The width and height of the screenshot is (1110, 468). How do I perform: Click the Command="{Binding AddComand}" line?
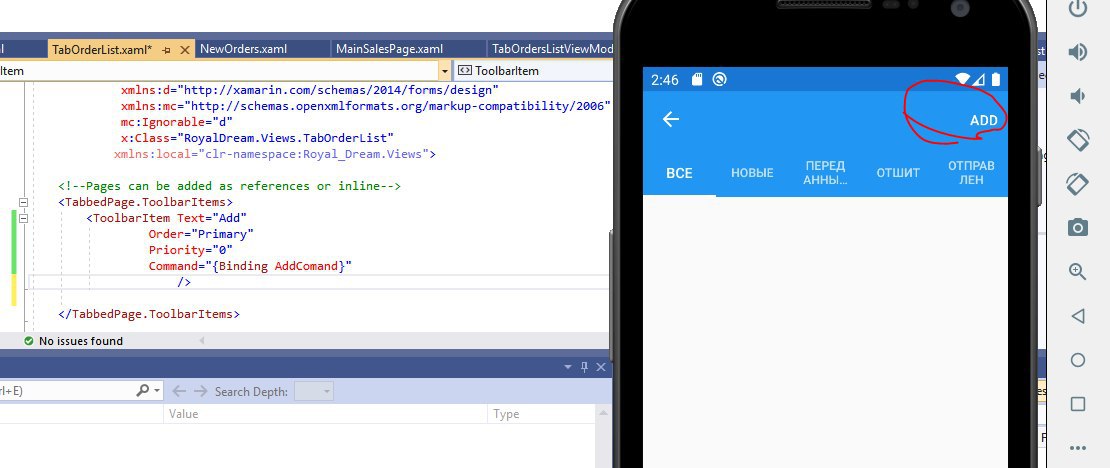click(x=250, y=266)
